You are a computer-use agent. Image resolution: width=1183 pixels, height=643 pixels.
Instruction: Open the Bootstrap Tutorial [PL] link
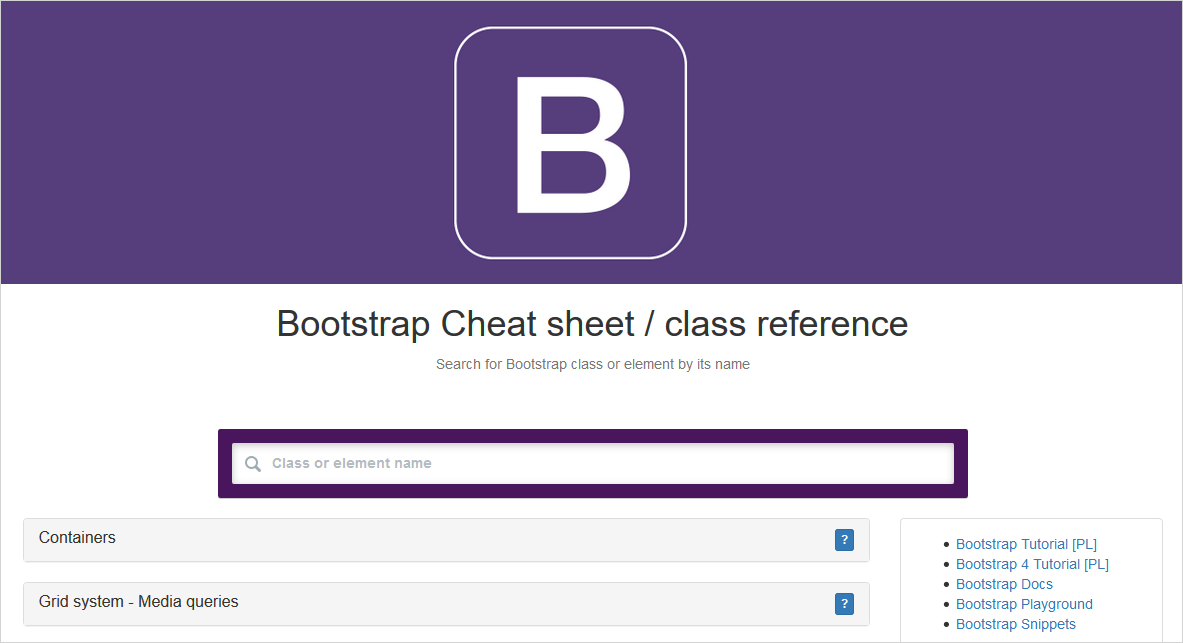[x=1026, y=544]
